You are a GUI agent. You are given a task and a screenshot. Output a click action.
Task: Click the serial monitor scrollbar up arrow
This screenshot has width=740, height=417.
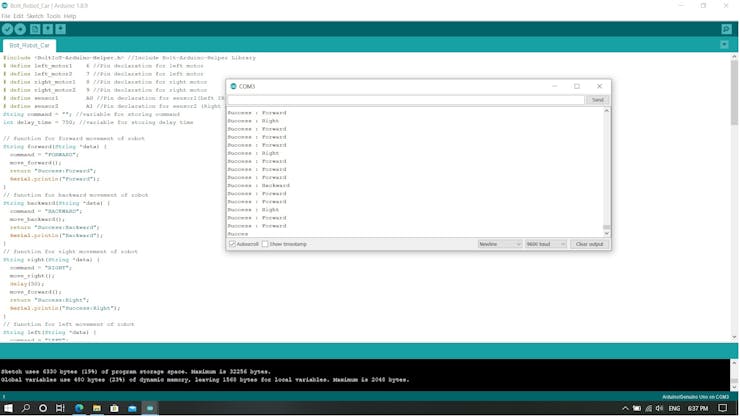[606, 111]
